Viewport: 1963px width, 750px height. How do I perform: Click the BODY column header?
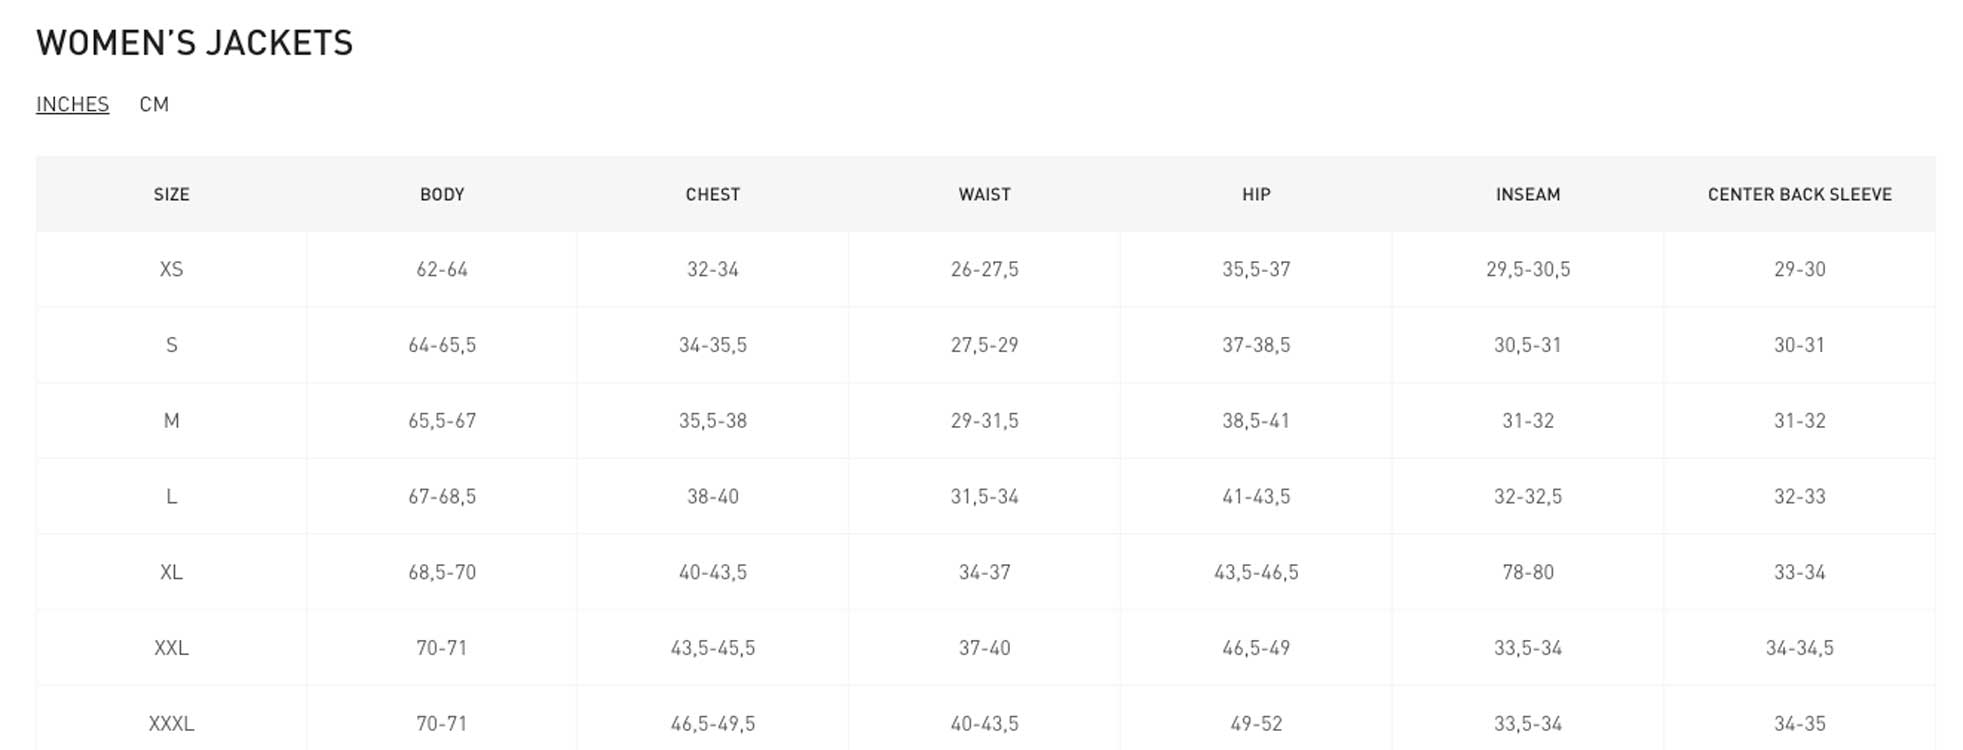[x=442, y=194]
